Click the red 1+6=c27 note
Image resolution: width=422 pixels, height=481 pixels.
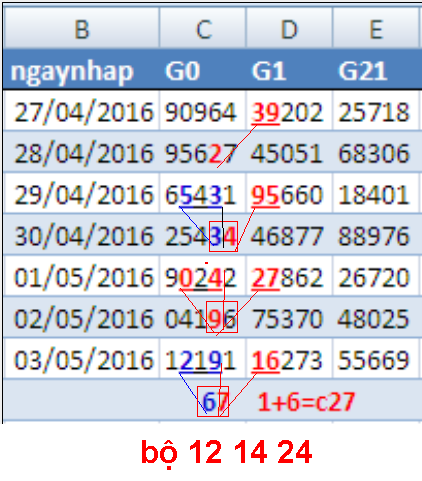(x=306, y=401)
